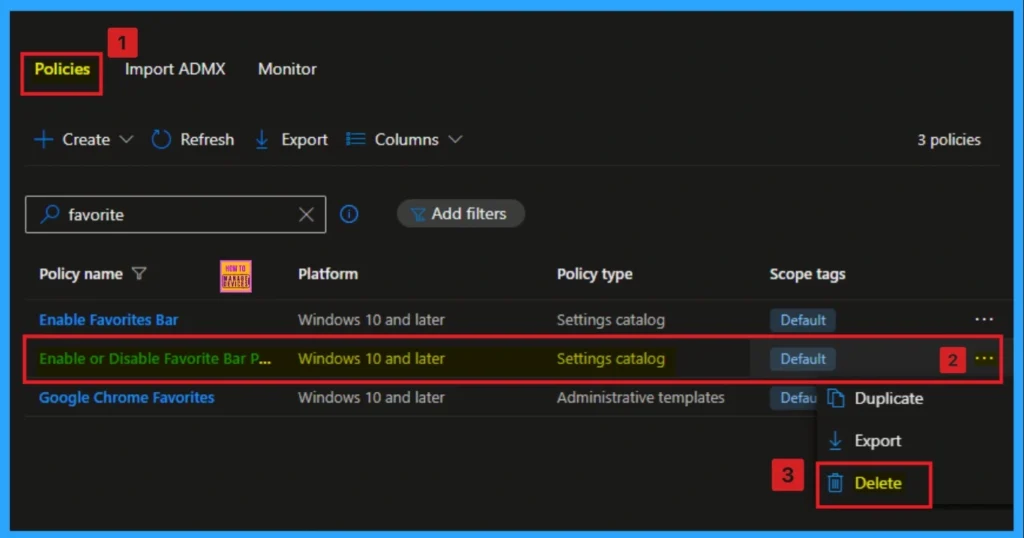The image size is (1024, 538).
Task: Choose Export in the context menu
Action: click(878, 441)
